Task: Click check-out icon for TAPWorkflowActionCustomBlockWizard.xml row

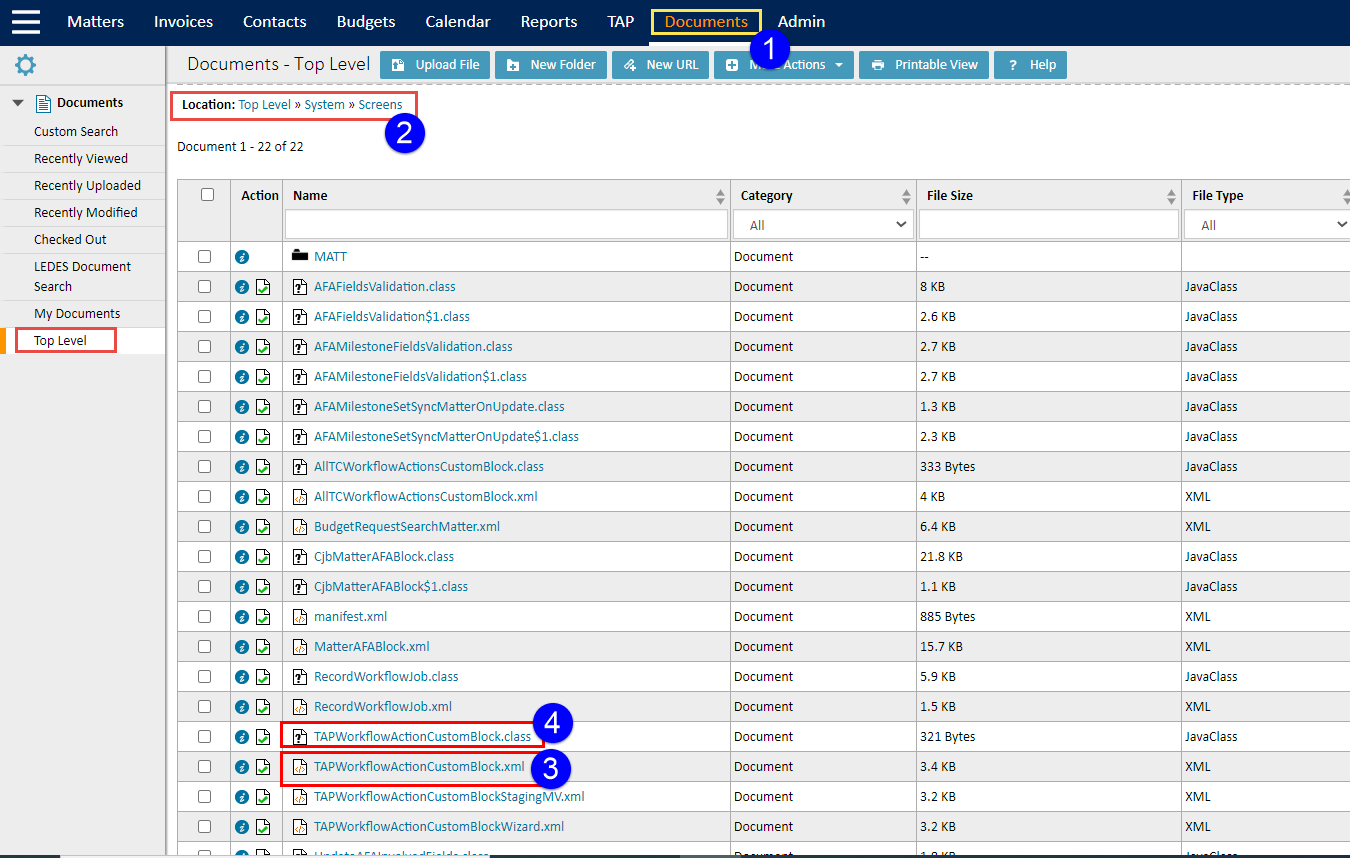Action: [x=263, y=827]
